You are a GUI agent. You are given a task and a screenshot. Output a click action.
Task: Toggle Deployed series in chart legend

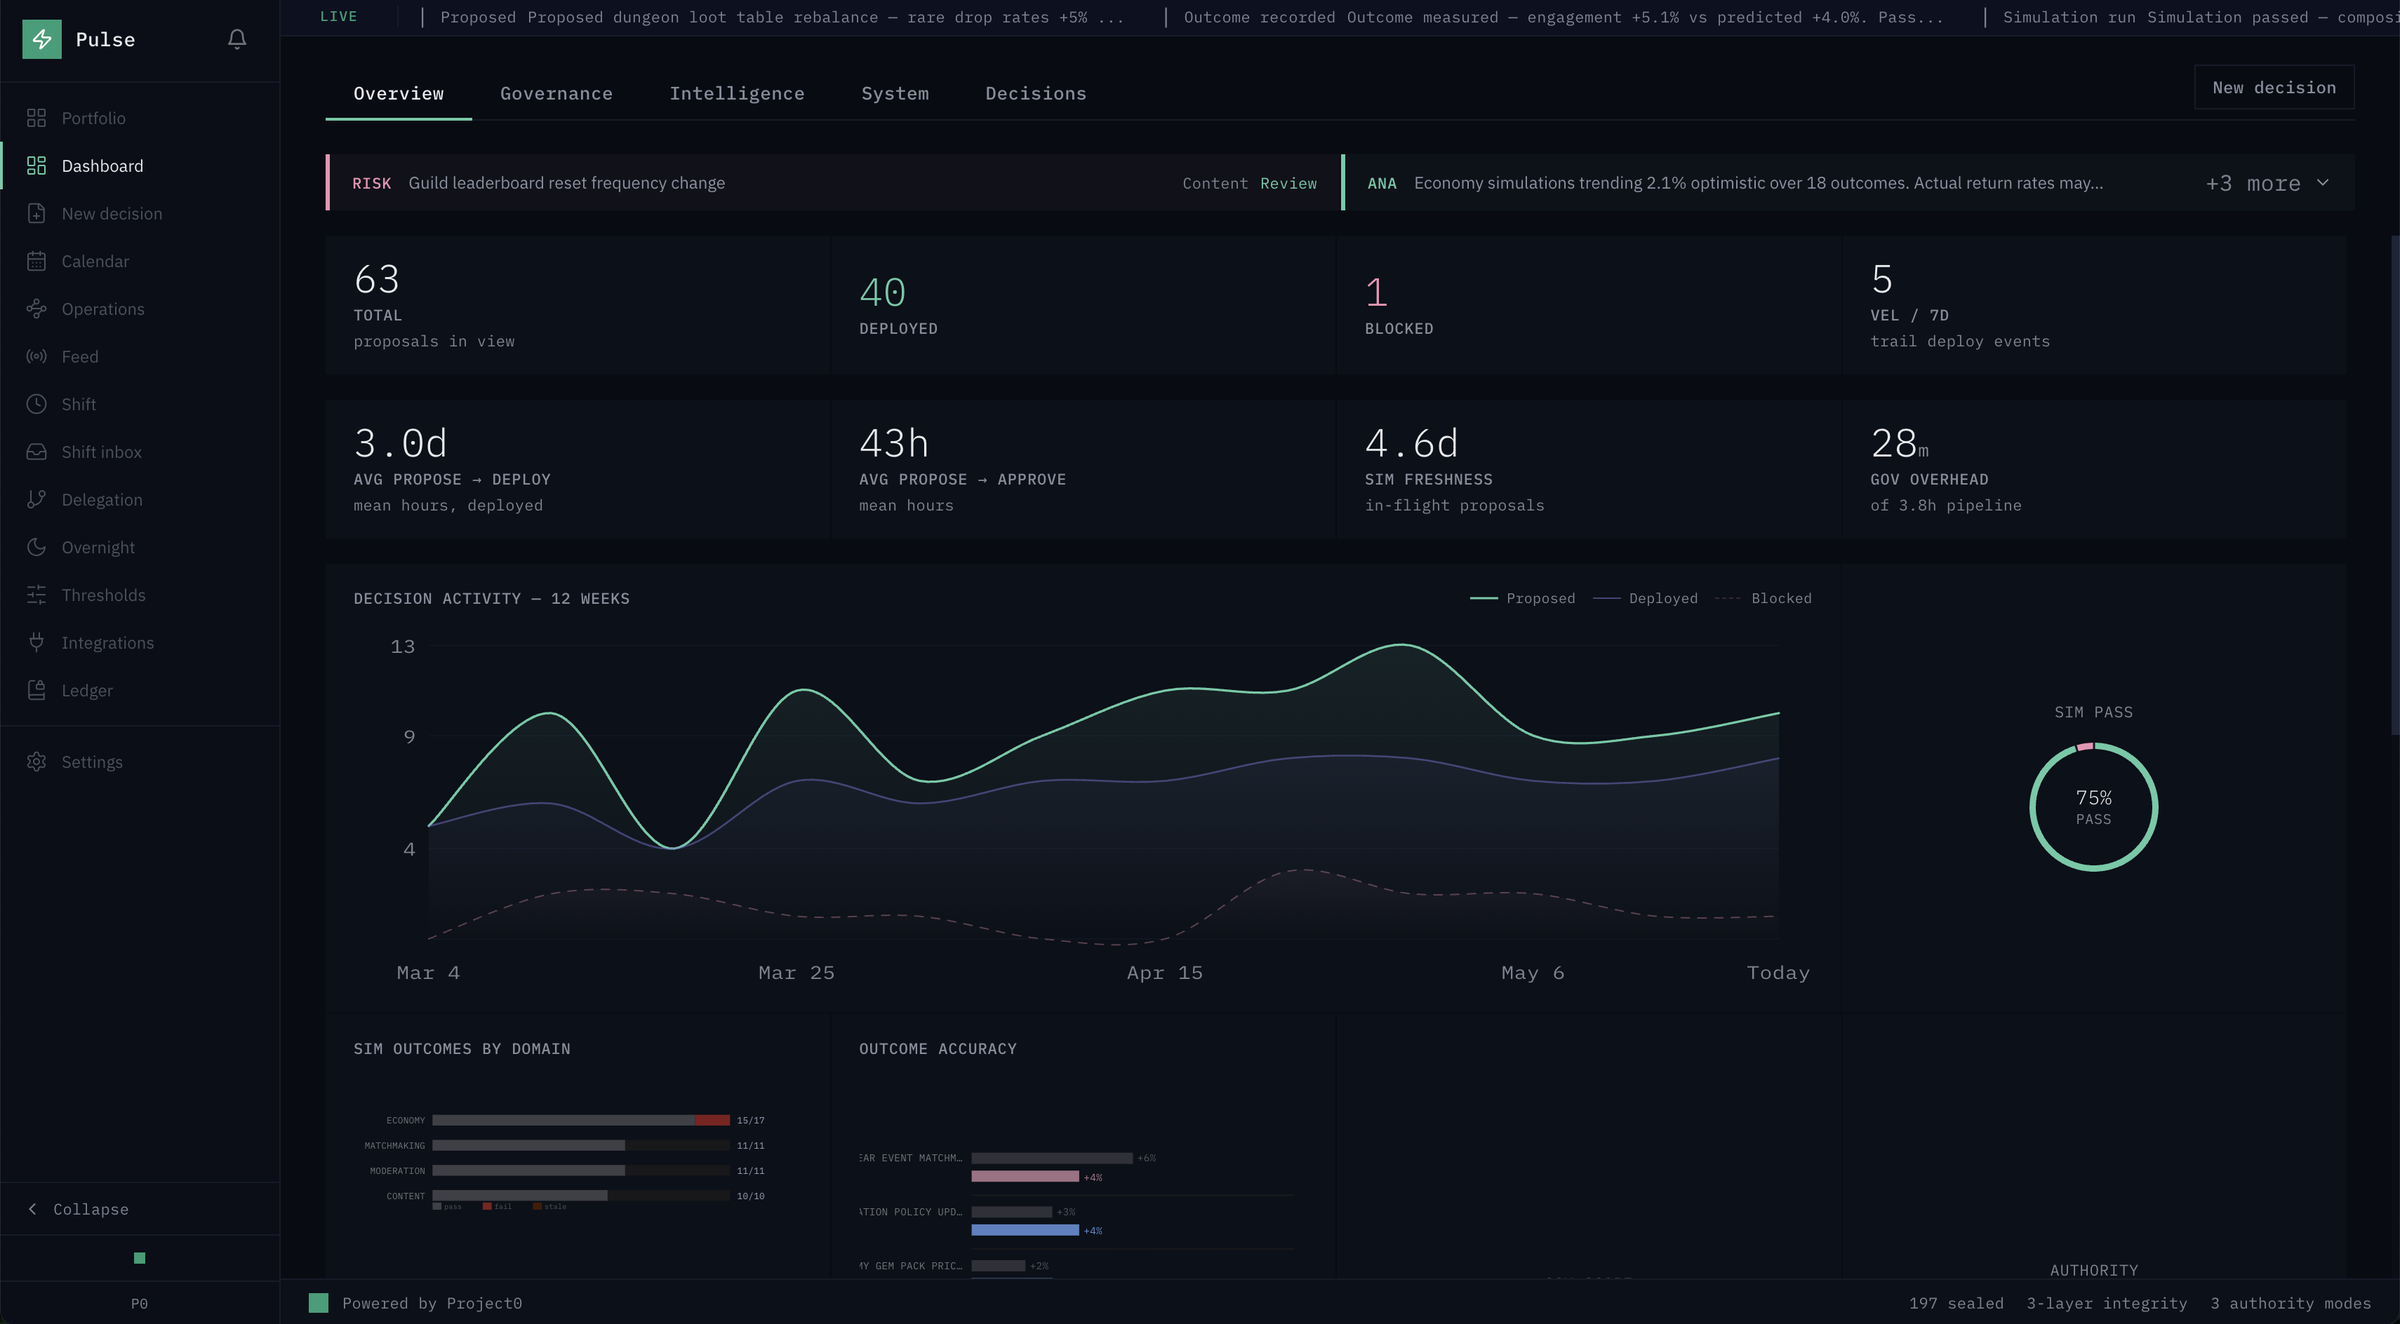(1645, 598)
